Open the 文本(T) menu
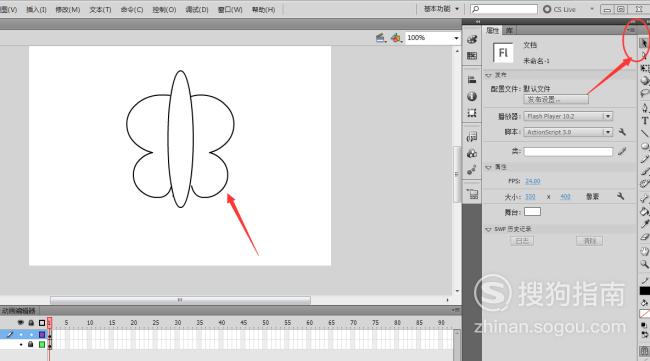Viewport: 650px width, 361px height. (x=100, y=10)
